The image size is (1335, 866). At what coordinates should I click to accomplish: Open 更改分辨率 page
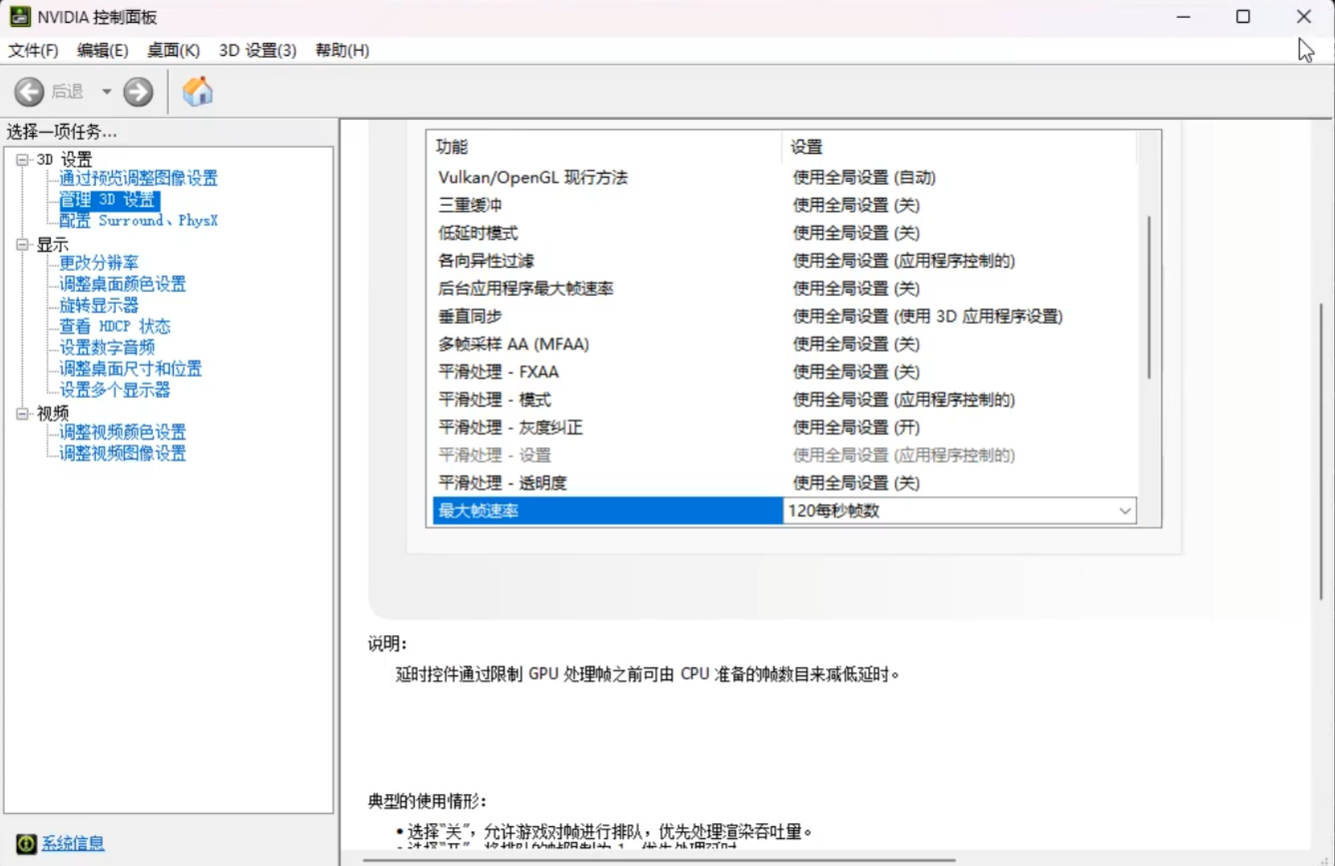pyautogui.click(x=99, y=263)
